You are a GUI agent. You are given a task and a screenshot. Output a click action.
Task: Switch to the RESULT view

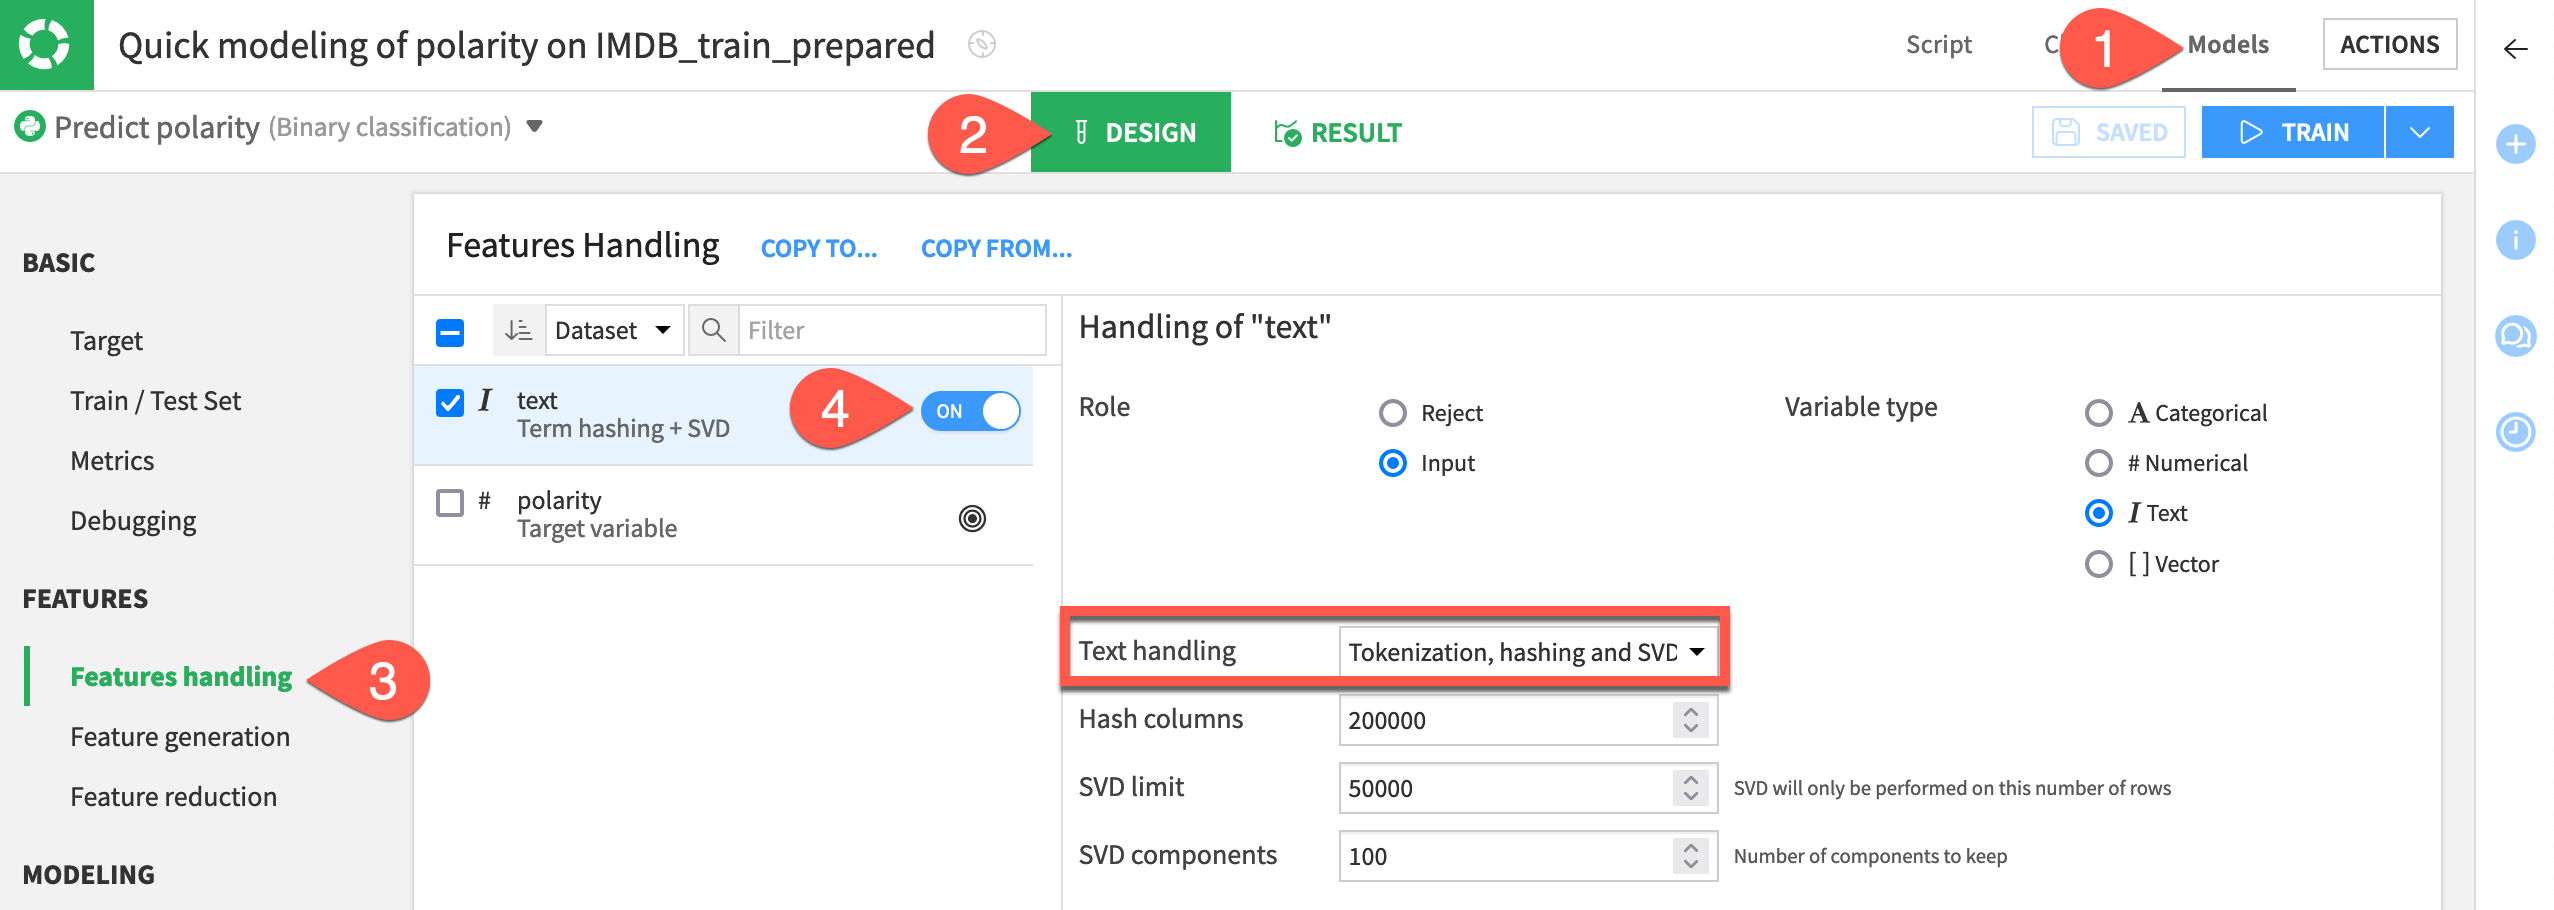pos(1341,131)
